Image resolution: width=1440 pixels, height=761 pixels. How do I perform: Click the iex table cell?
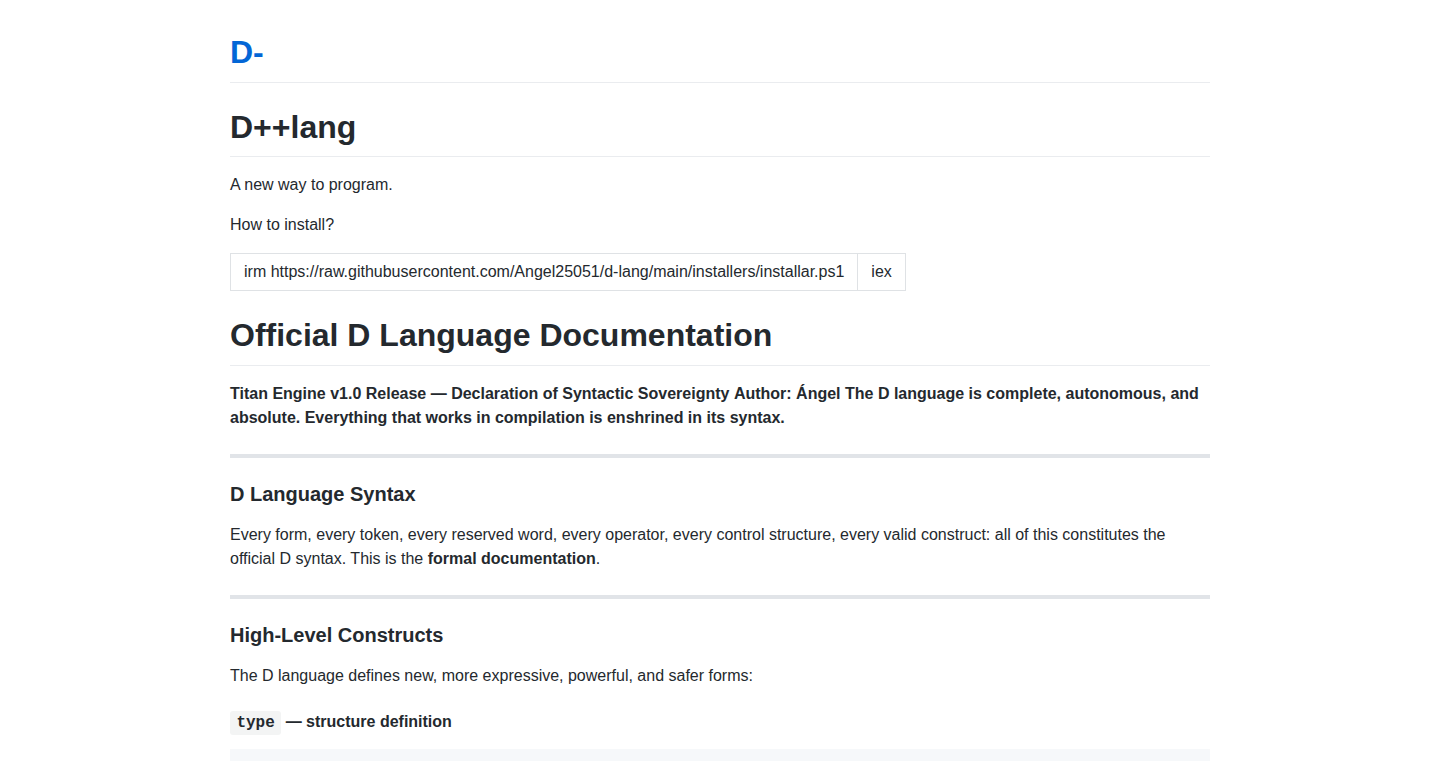coord(881,272)
